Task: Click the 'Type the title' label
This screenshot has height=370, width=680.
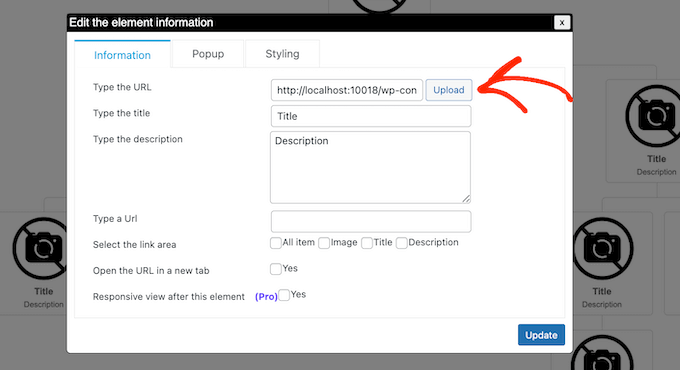Action: (121, 113)
